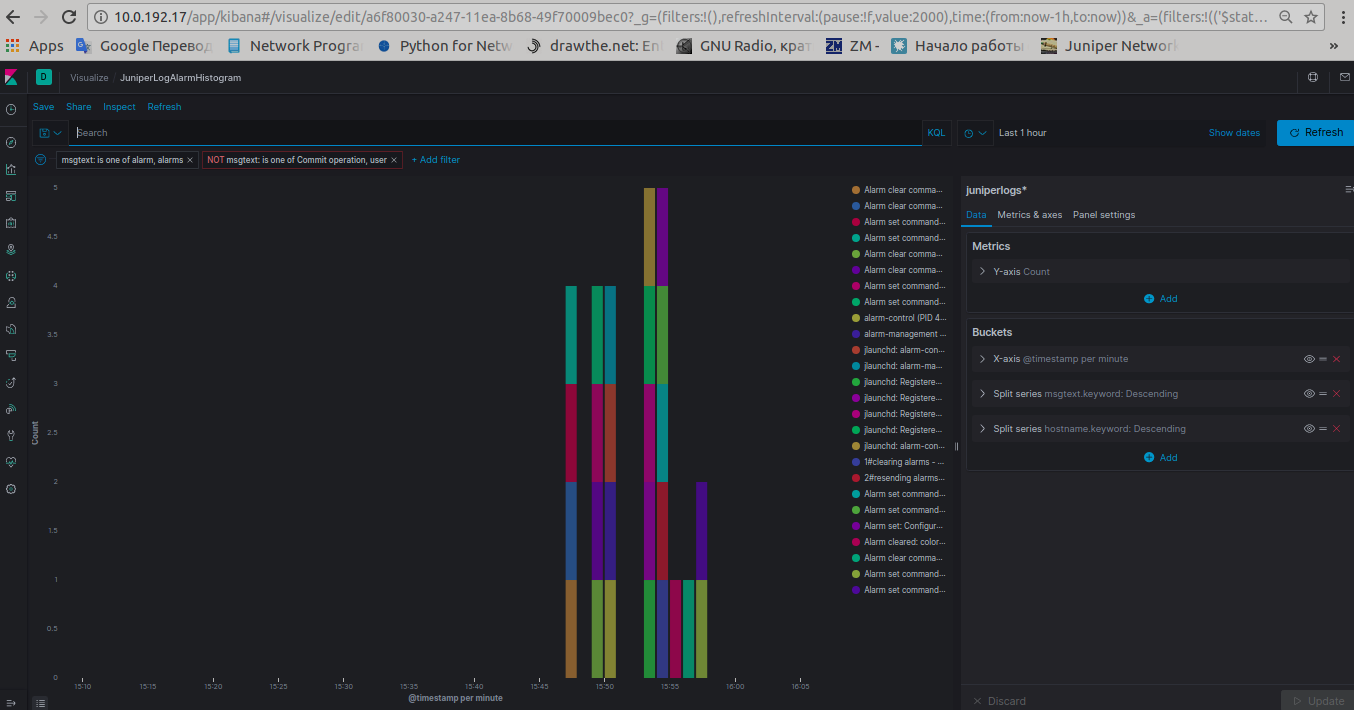Click Save in the top menu

click(x=44, y=107)
